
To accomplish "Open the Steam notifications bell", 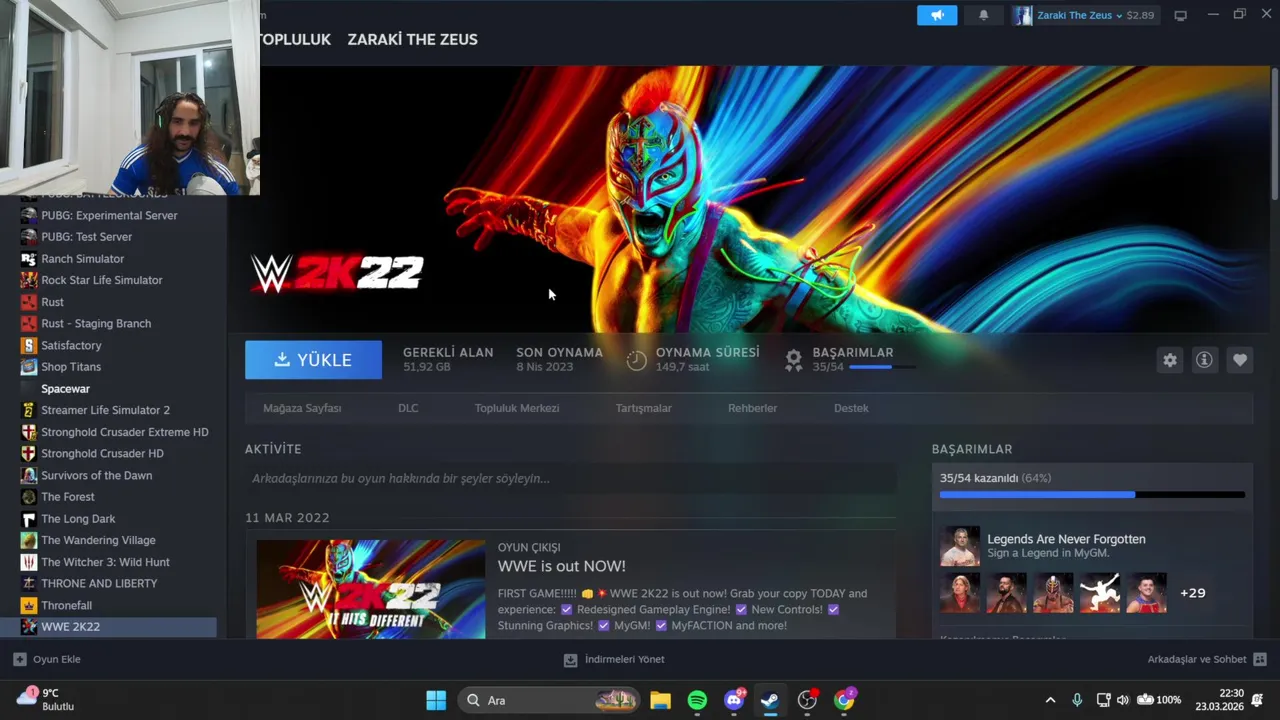I will coord(983,15).
